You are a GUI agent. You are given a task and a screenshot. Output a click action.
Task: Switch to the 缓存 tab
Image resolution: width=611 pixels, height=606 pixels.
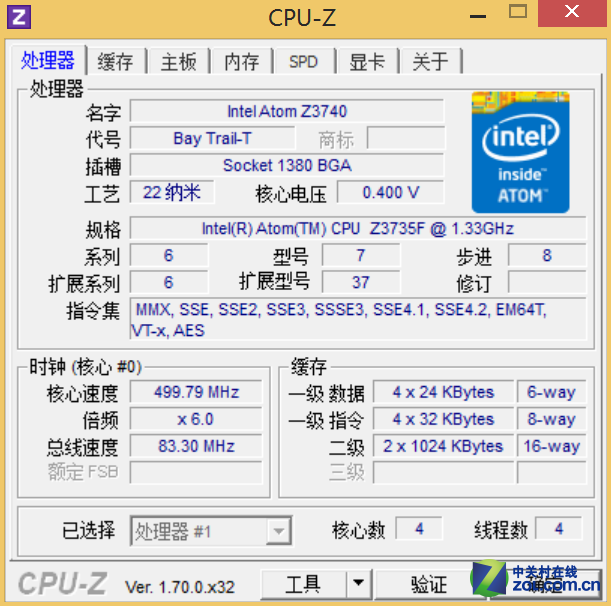115,61
